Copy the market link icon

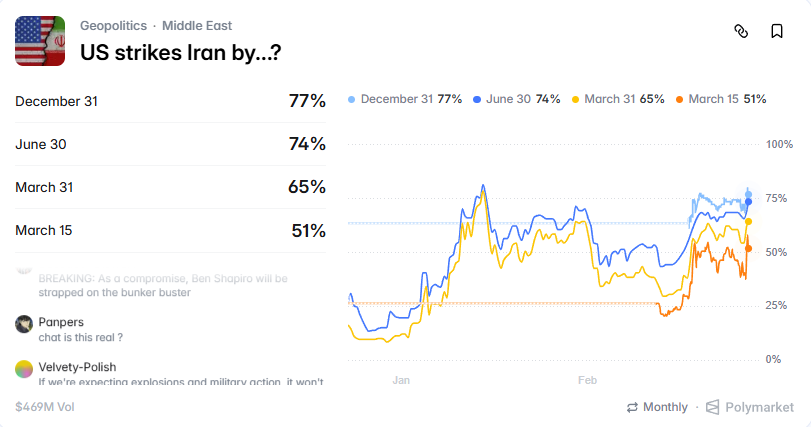(741, 31)
